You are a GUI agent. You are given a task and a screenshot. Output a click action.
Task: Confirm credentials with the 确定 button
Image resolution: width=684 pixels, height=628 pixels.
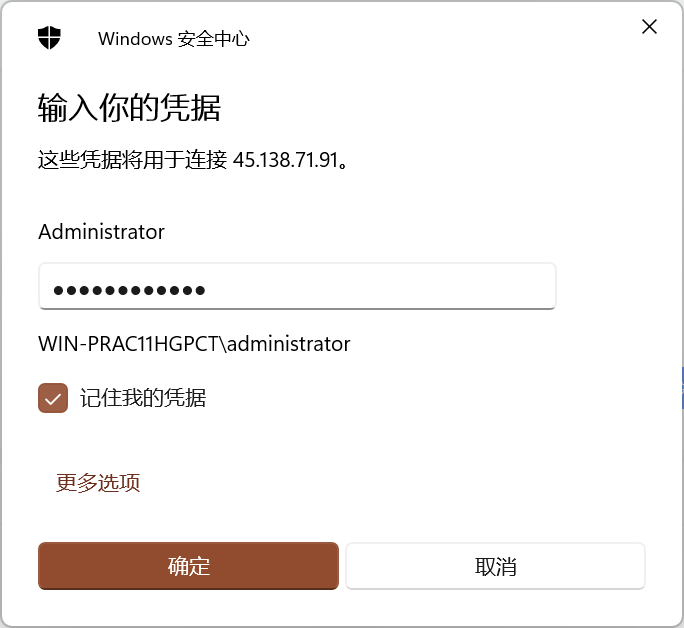point(188,566)
